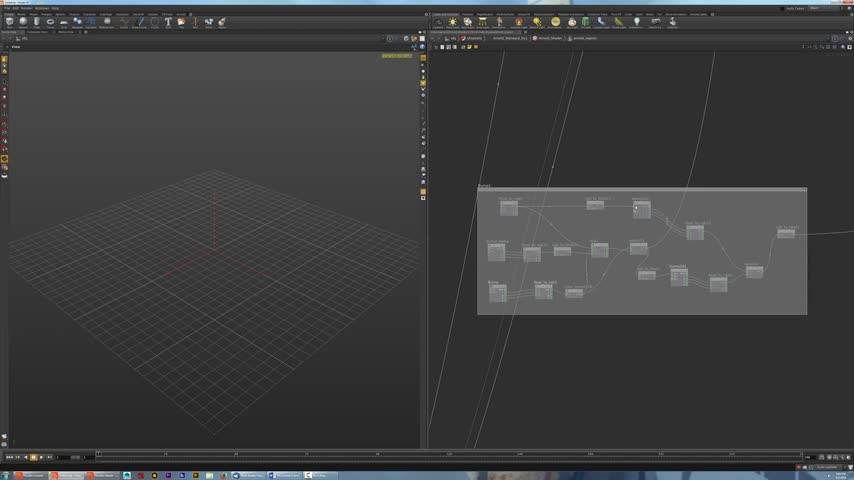Switch to the Motion FX View pane tab
The height and width of the screenshot is (480, 854).
tap(66, 32)
